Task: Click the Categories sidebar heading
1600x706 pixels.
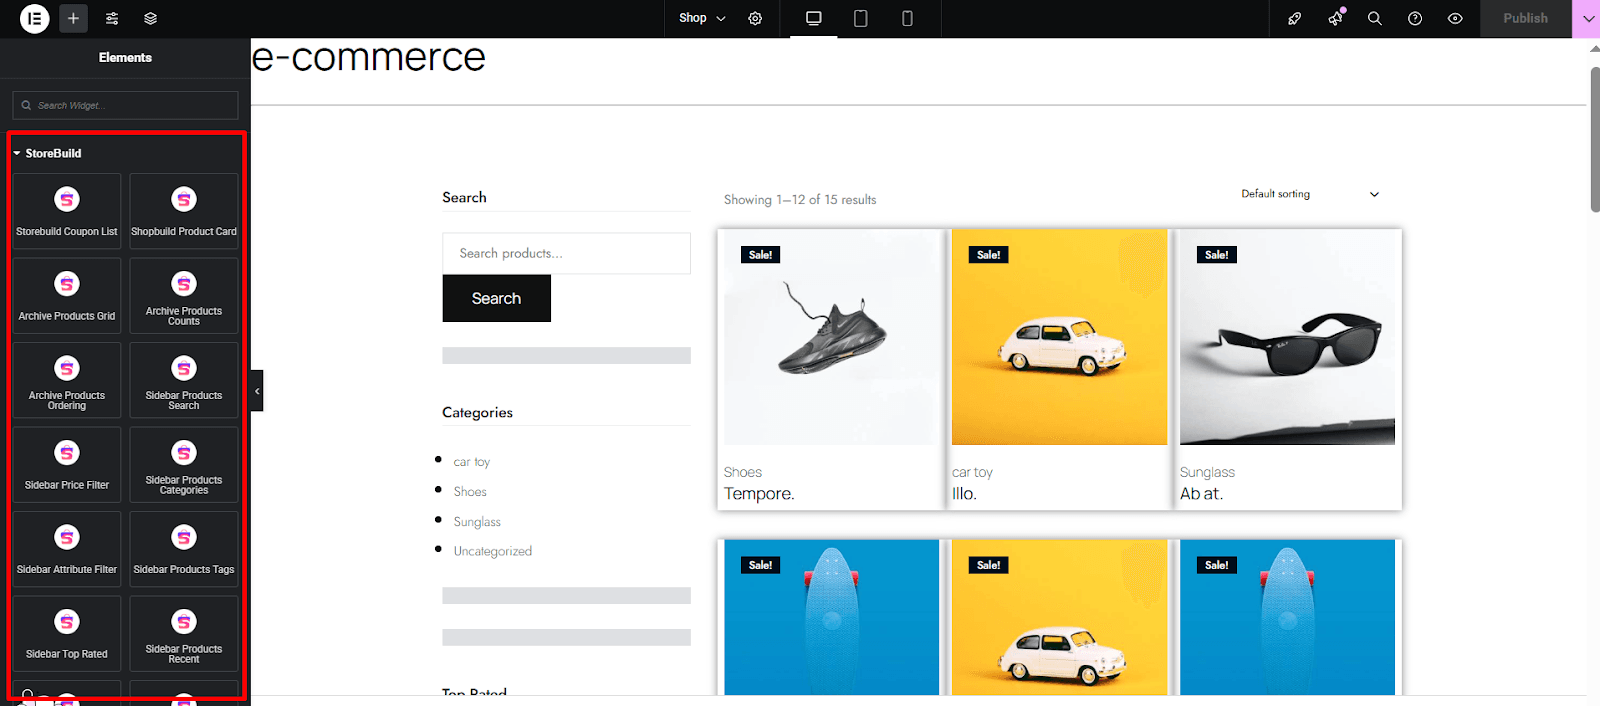Action: click(477, 413)
